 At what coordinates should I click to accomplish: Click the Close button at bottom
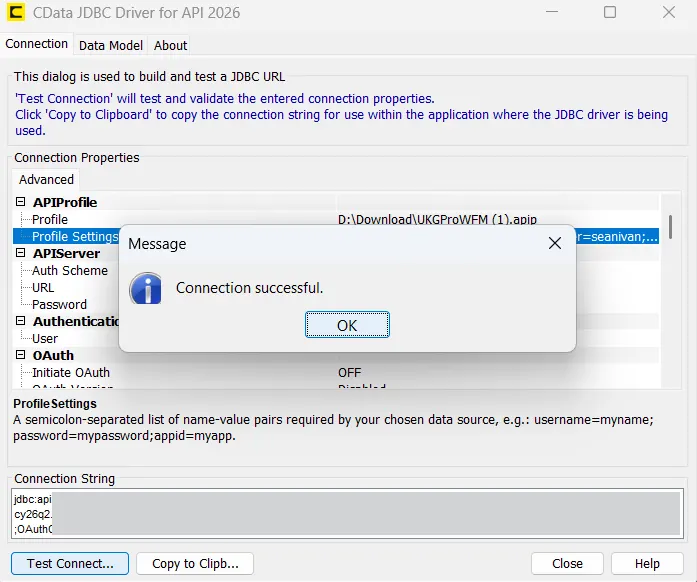click(x=567, y=564)
